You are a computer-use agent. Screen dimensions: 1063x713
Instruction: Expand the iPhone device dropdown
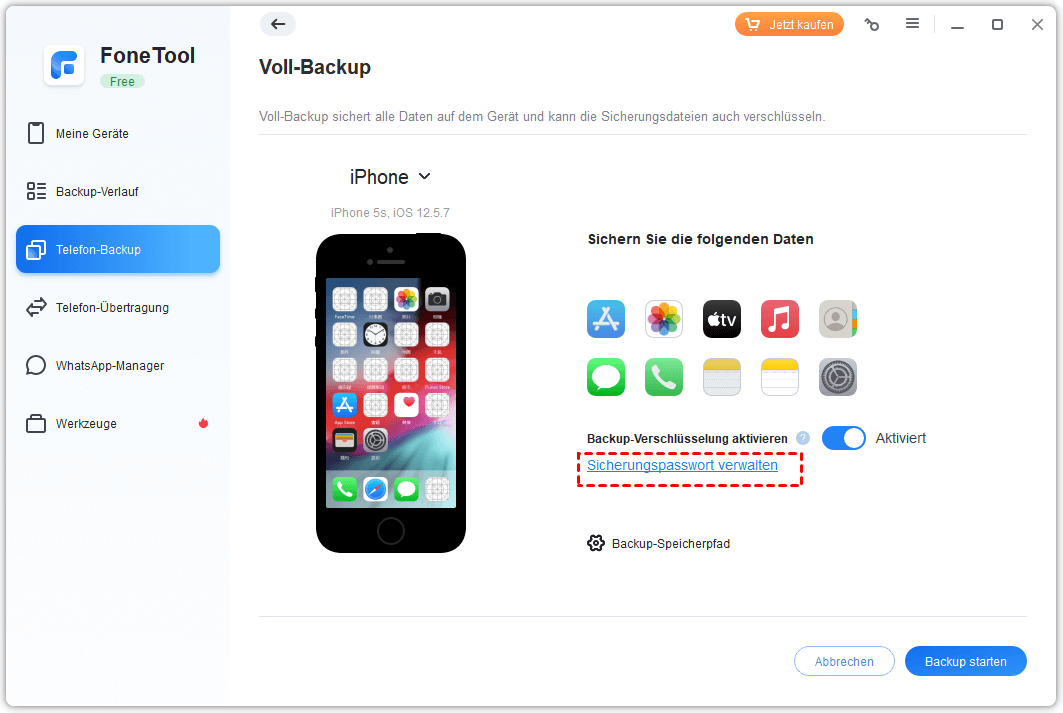click(390, 177)
